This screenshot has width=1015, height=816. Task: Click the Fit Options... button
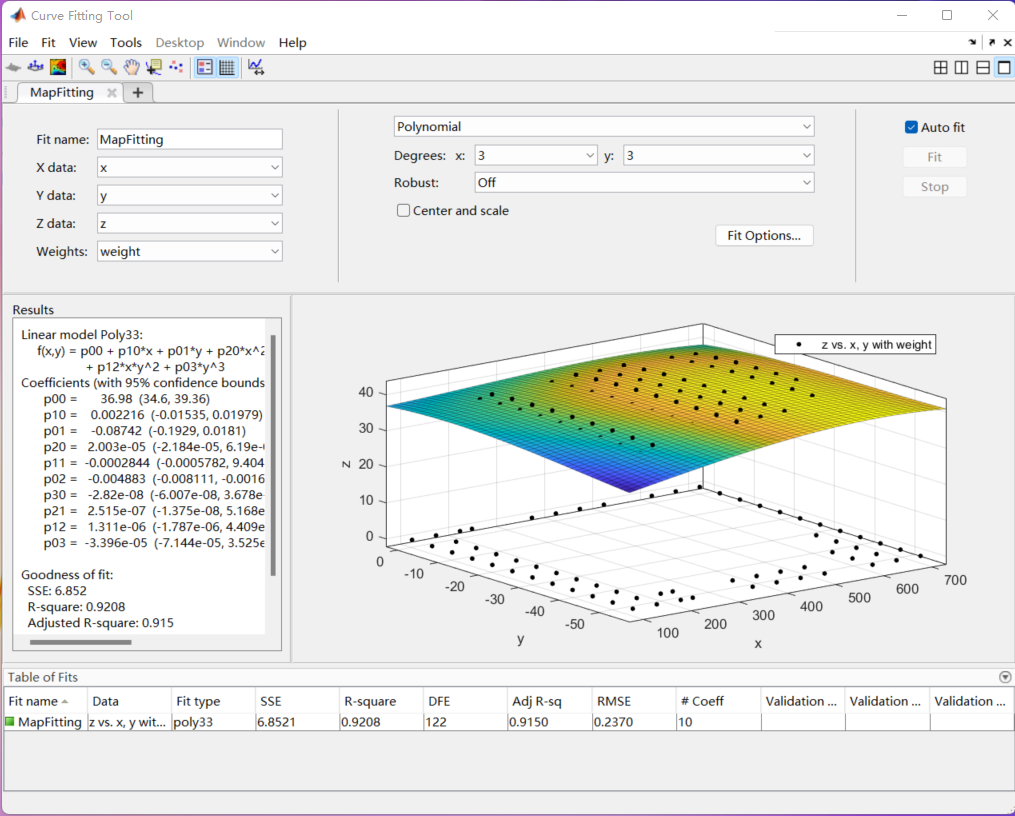764,236
